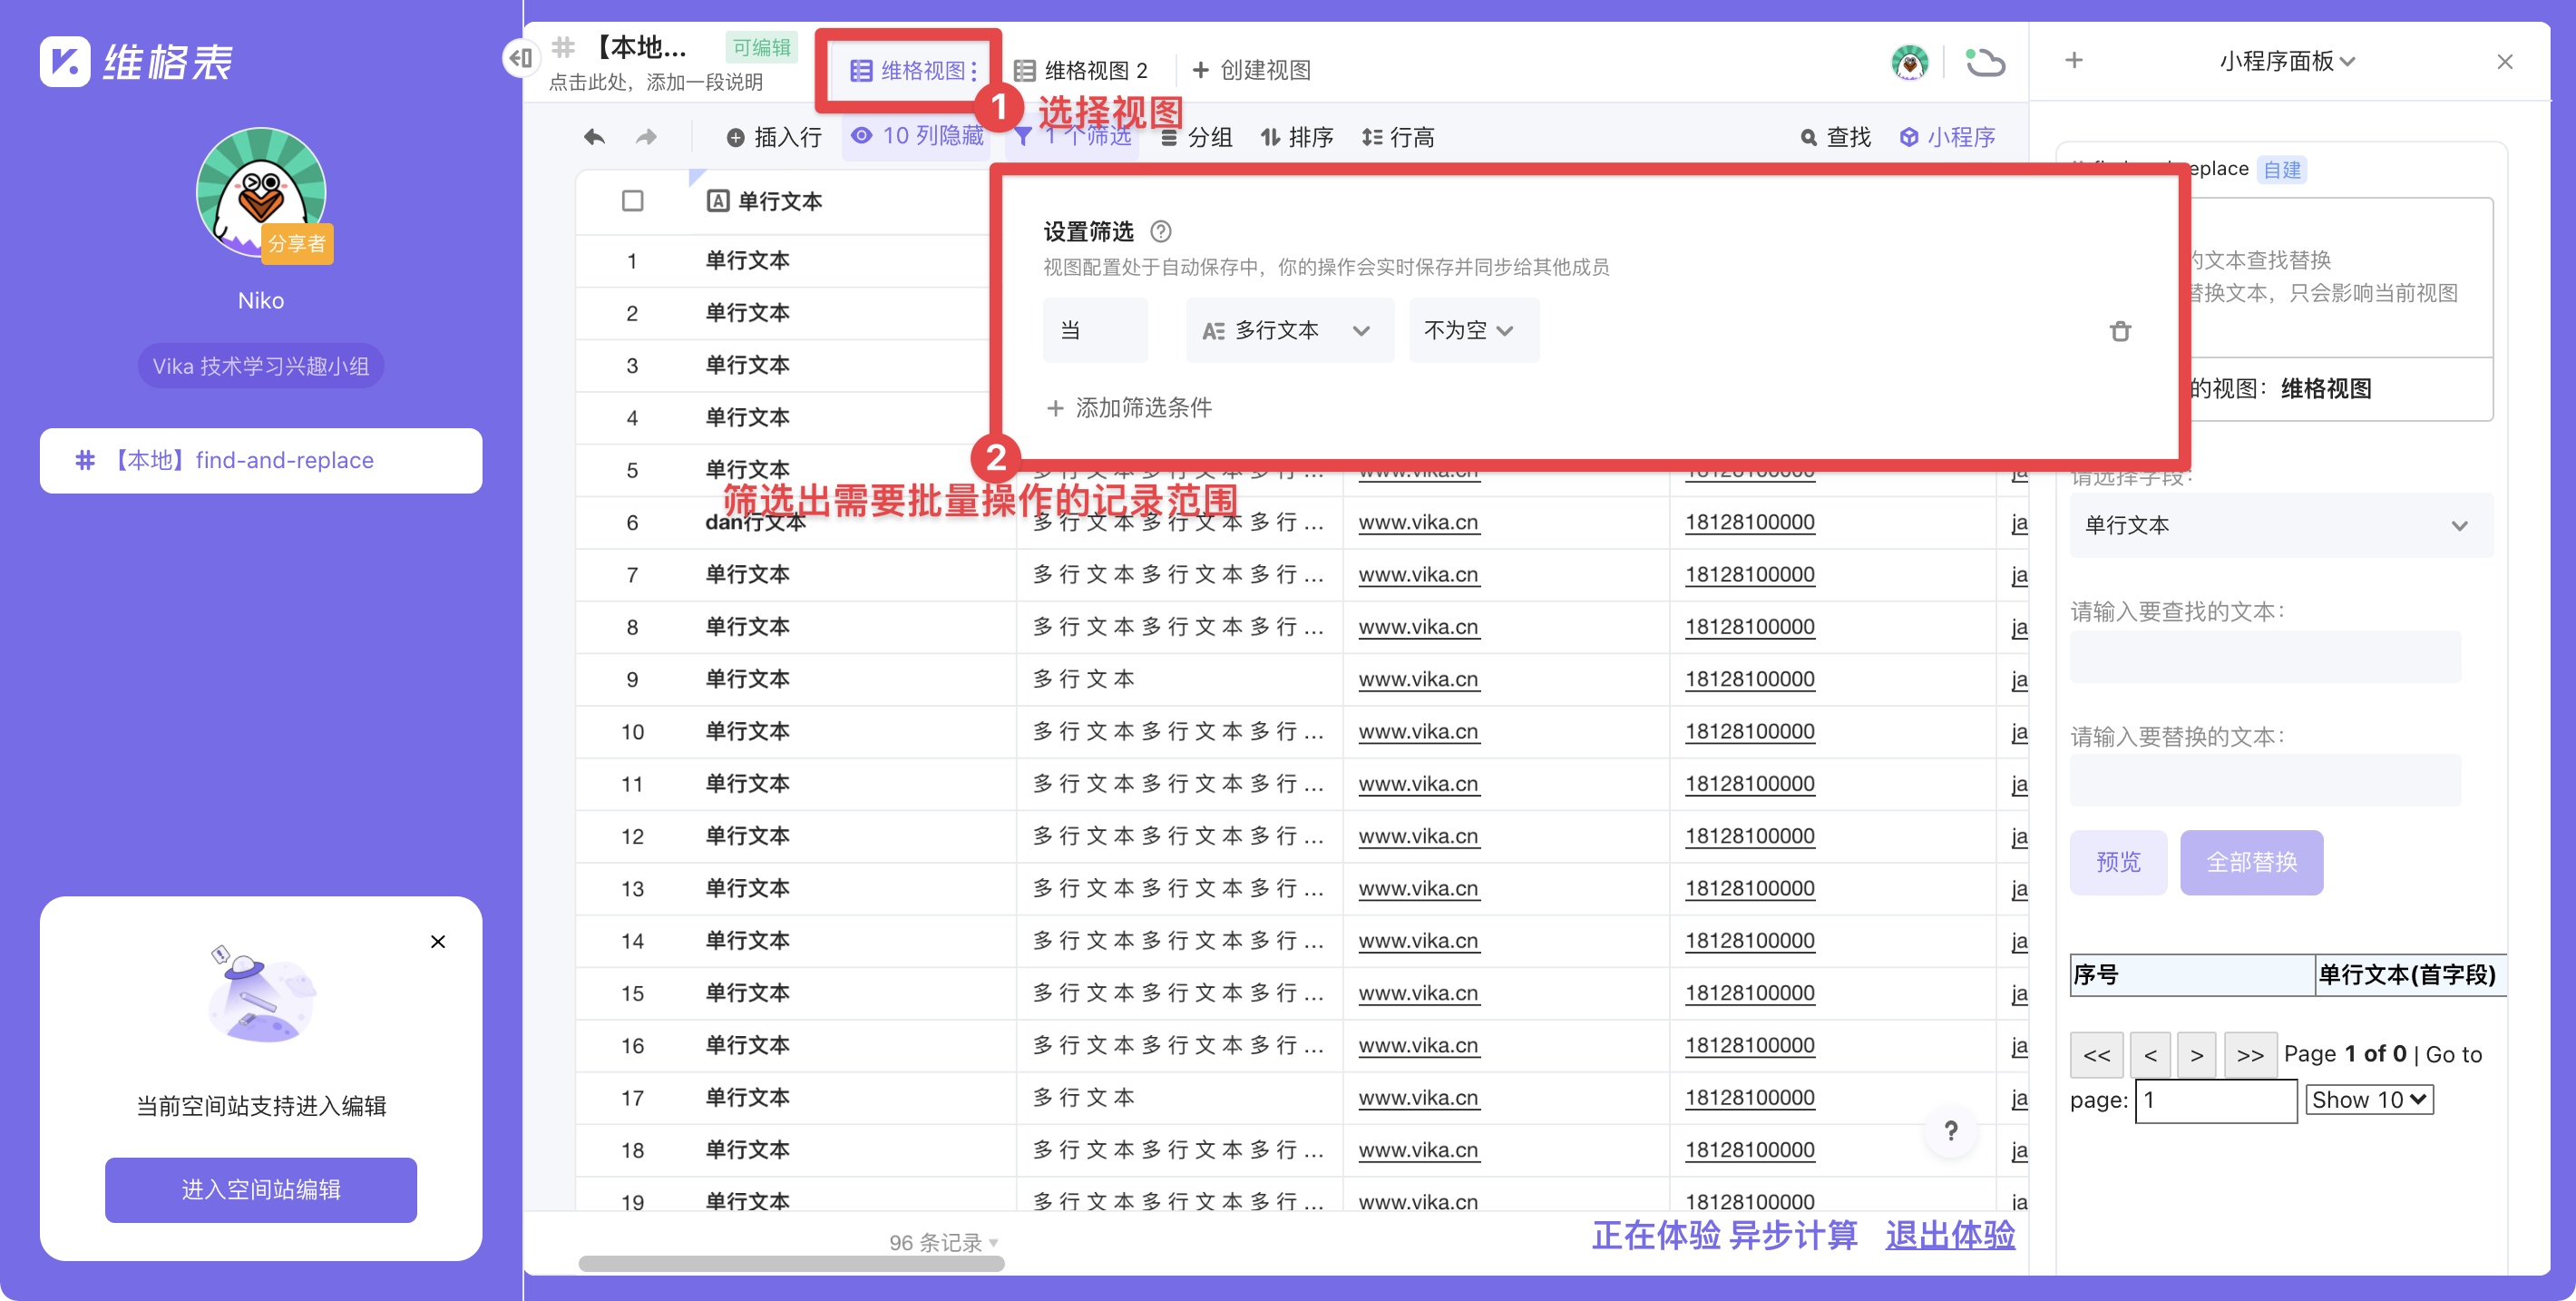Collapse the sidebar with the arrow icon
2576x1301 pixels.
[520, 58]
